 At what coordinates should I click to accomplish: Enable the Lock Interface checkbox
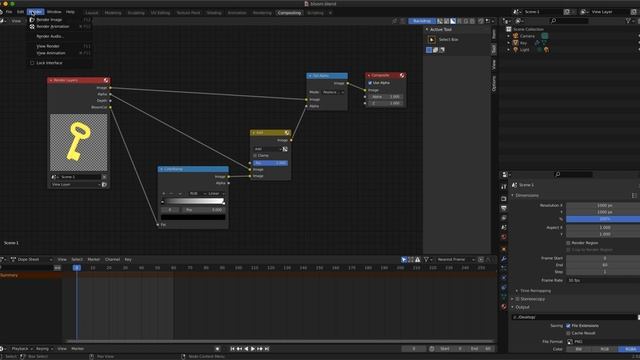(32, 63)
